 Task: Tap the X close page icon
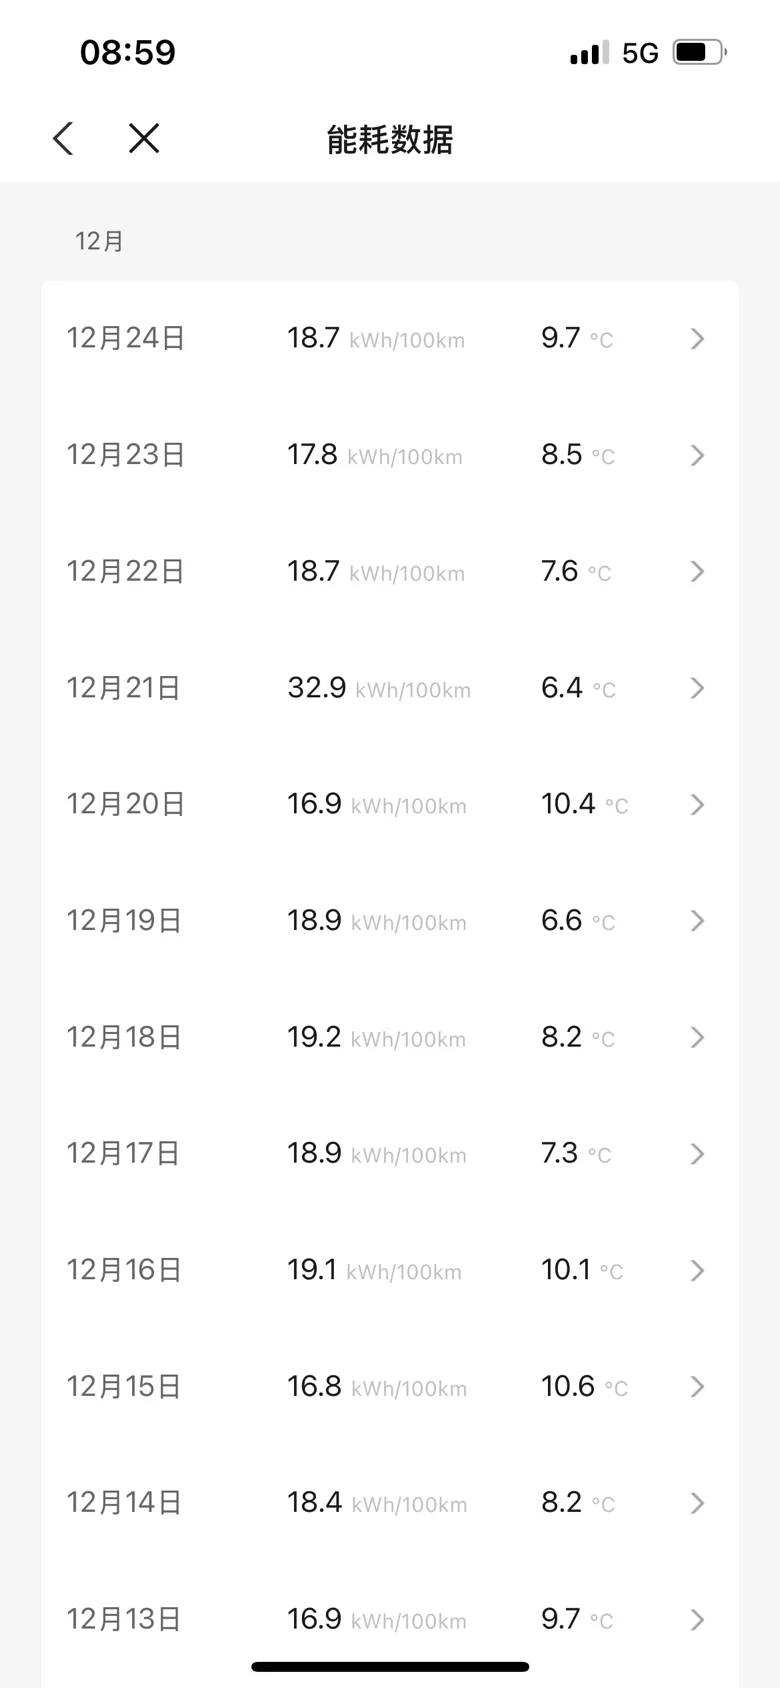point(144,139)
